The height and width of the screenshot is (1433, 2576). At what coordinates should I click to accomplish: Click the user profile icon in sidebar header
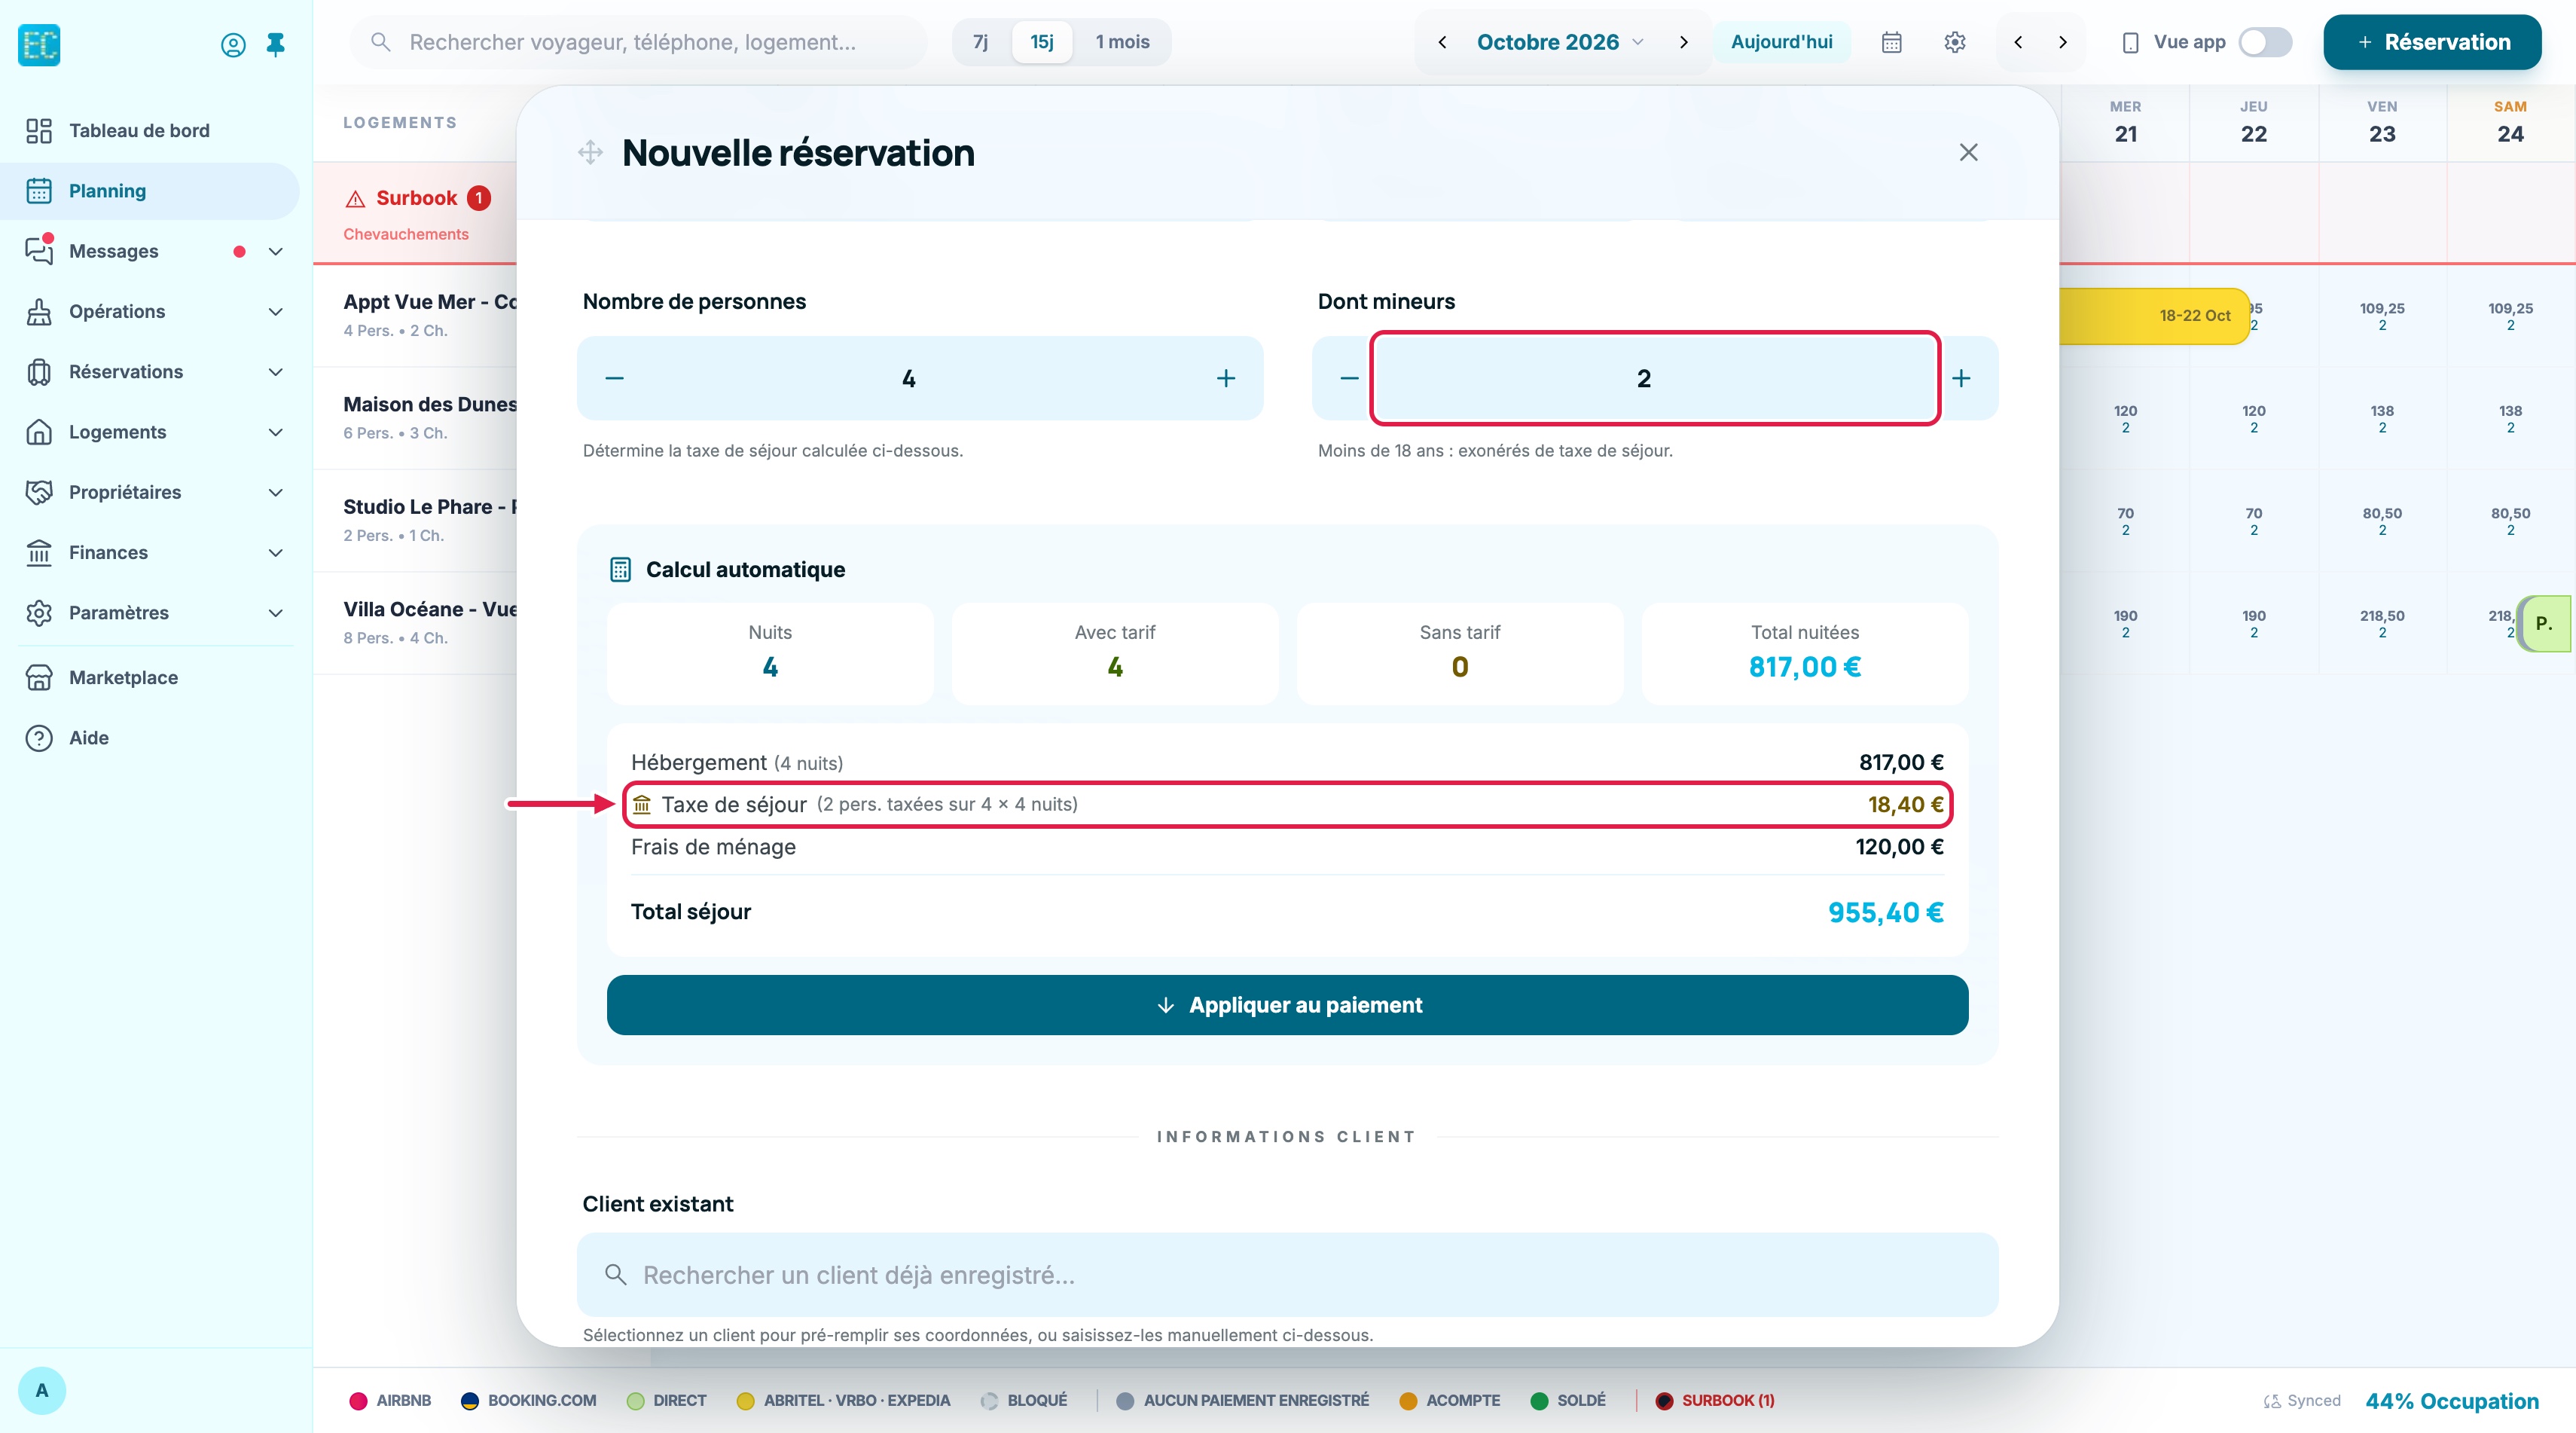(x=233, y=44)
